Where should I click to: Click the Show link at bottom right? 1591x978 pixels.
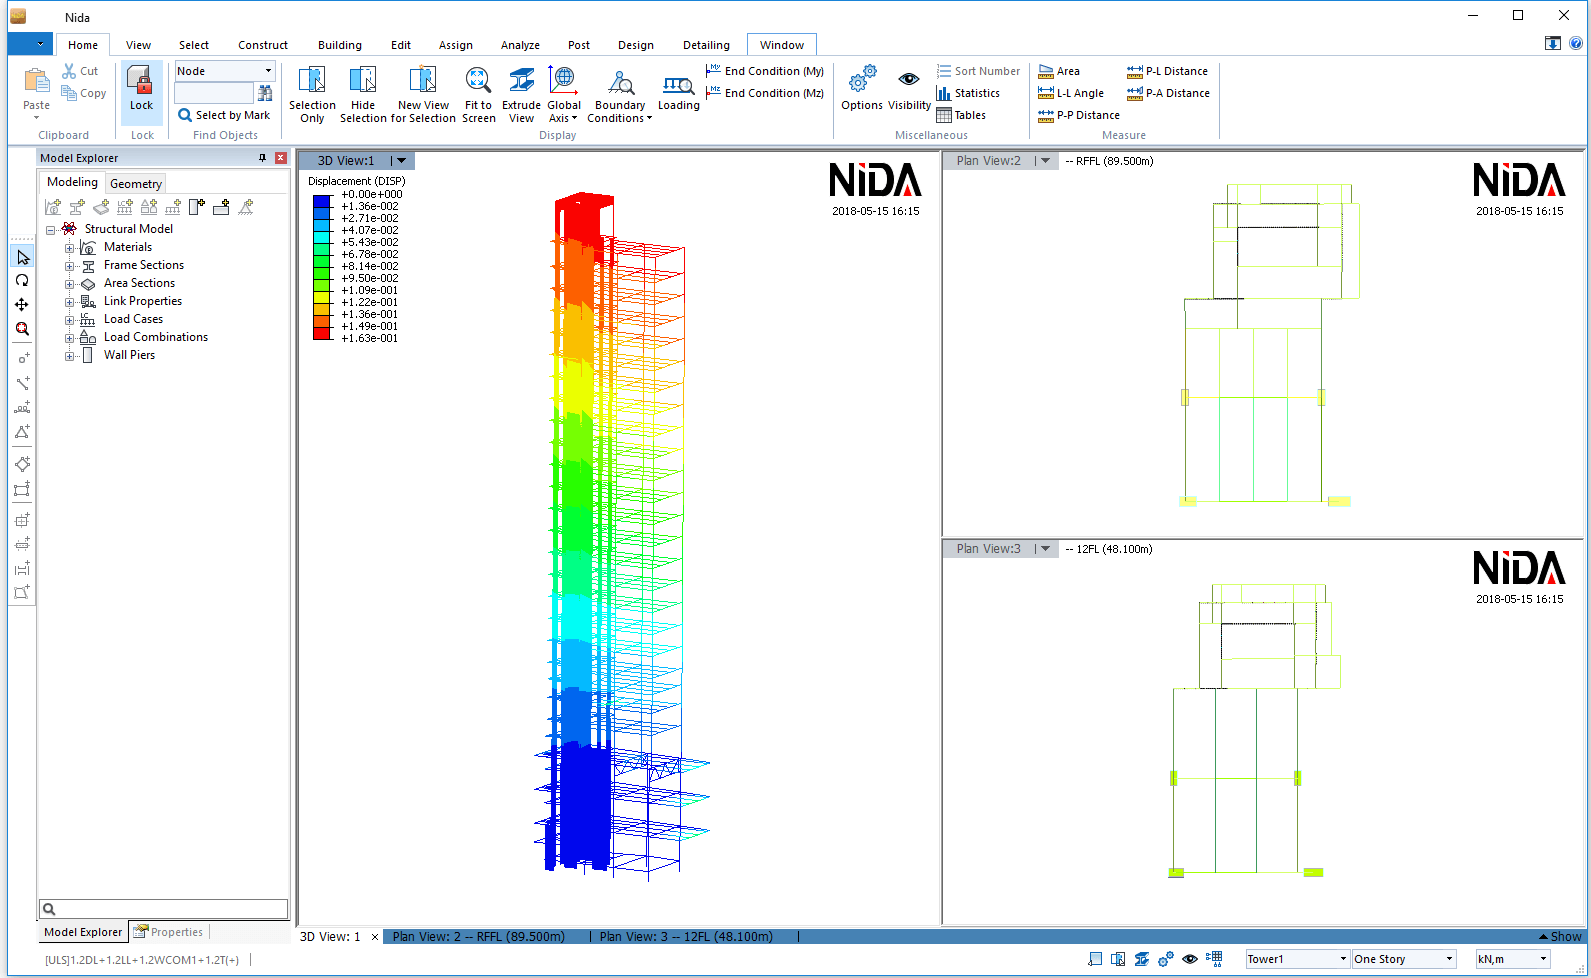click(1560, 937)
